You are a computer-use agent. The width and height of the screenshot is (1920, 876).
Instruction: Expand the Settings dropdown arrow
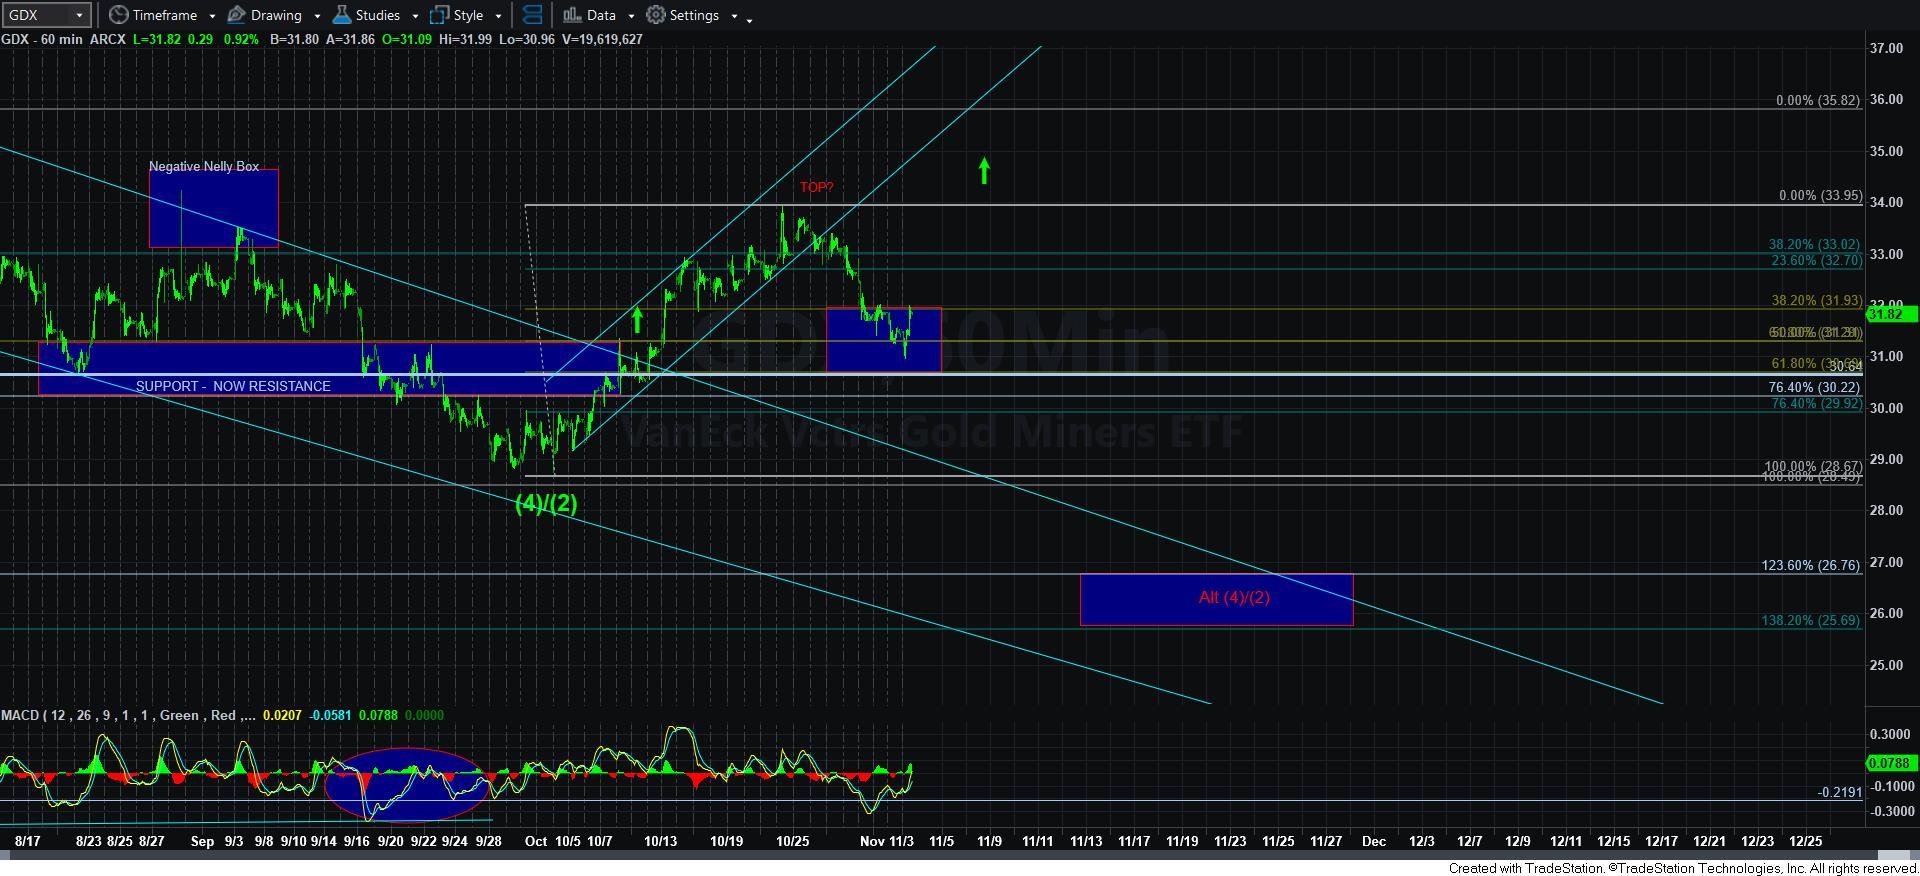point(734,16)
